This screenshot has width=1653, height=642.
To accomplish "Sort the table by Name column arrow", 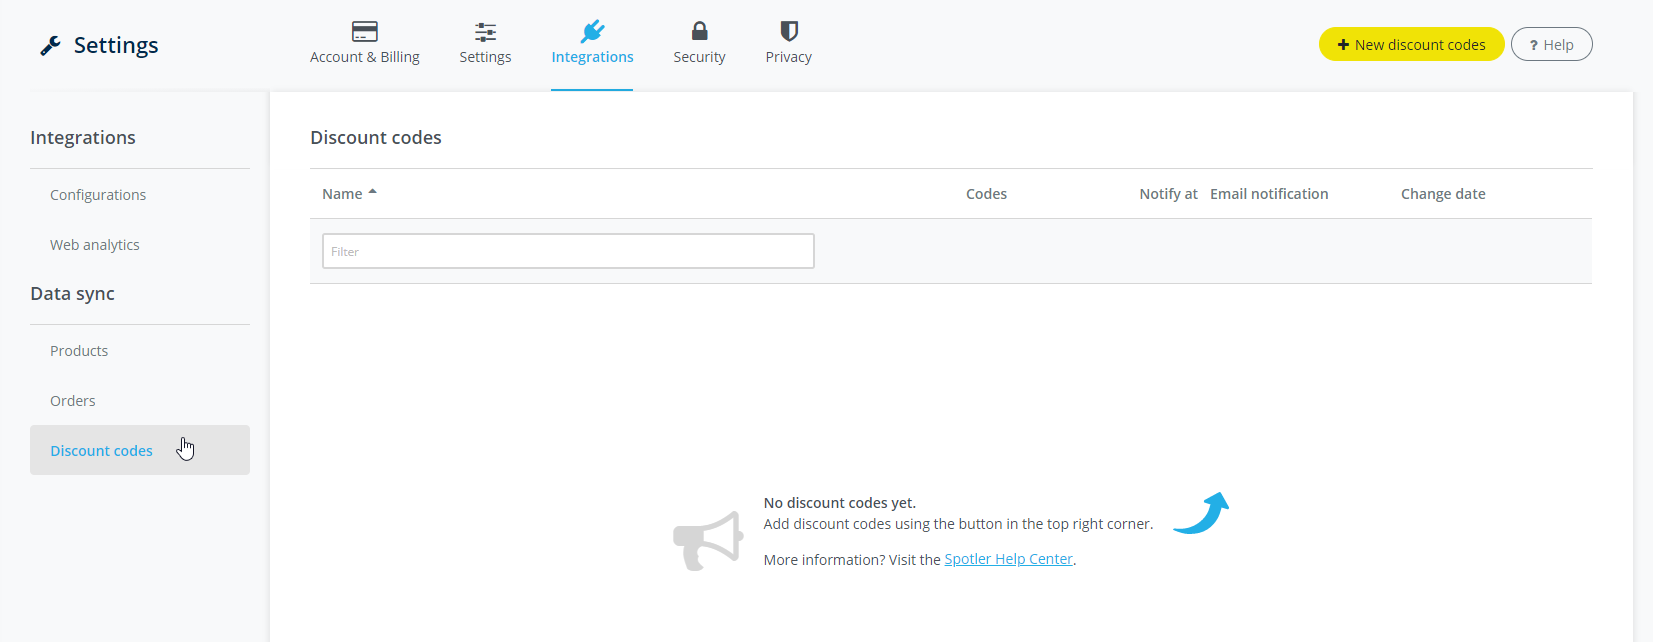I will coord(372,193).
